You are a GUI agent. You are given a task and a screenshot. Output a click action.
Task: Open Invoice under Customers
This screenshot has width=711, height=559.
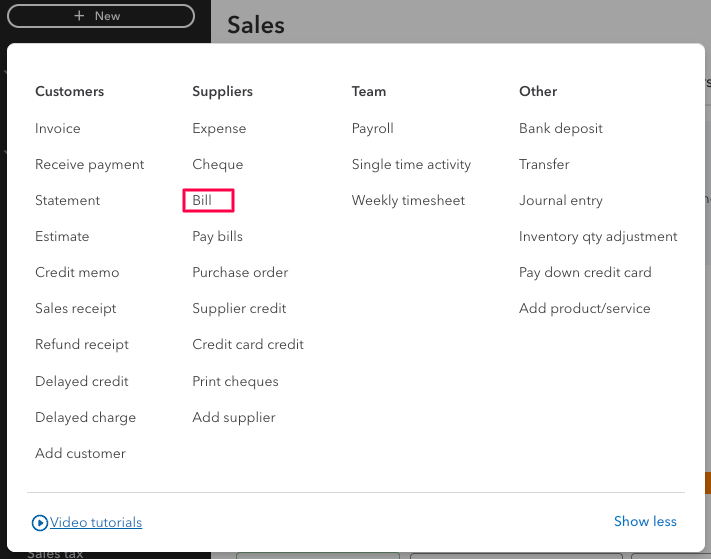coord(58,128)
